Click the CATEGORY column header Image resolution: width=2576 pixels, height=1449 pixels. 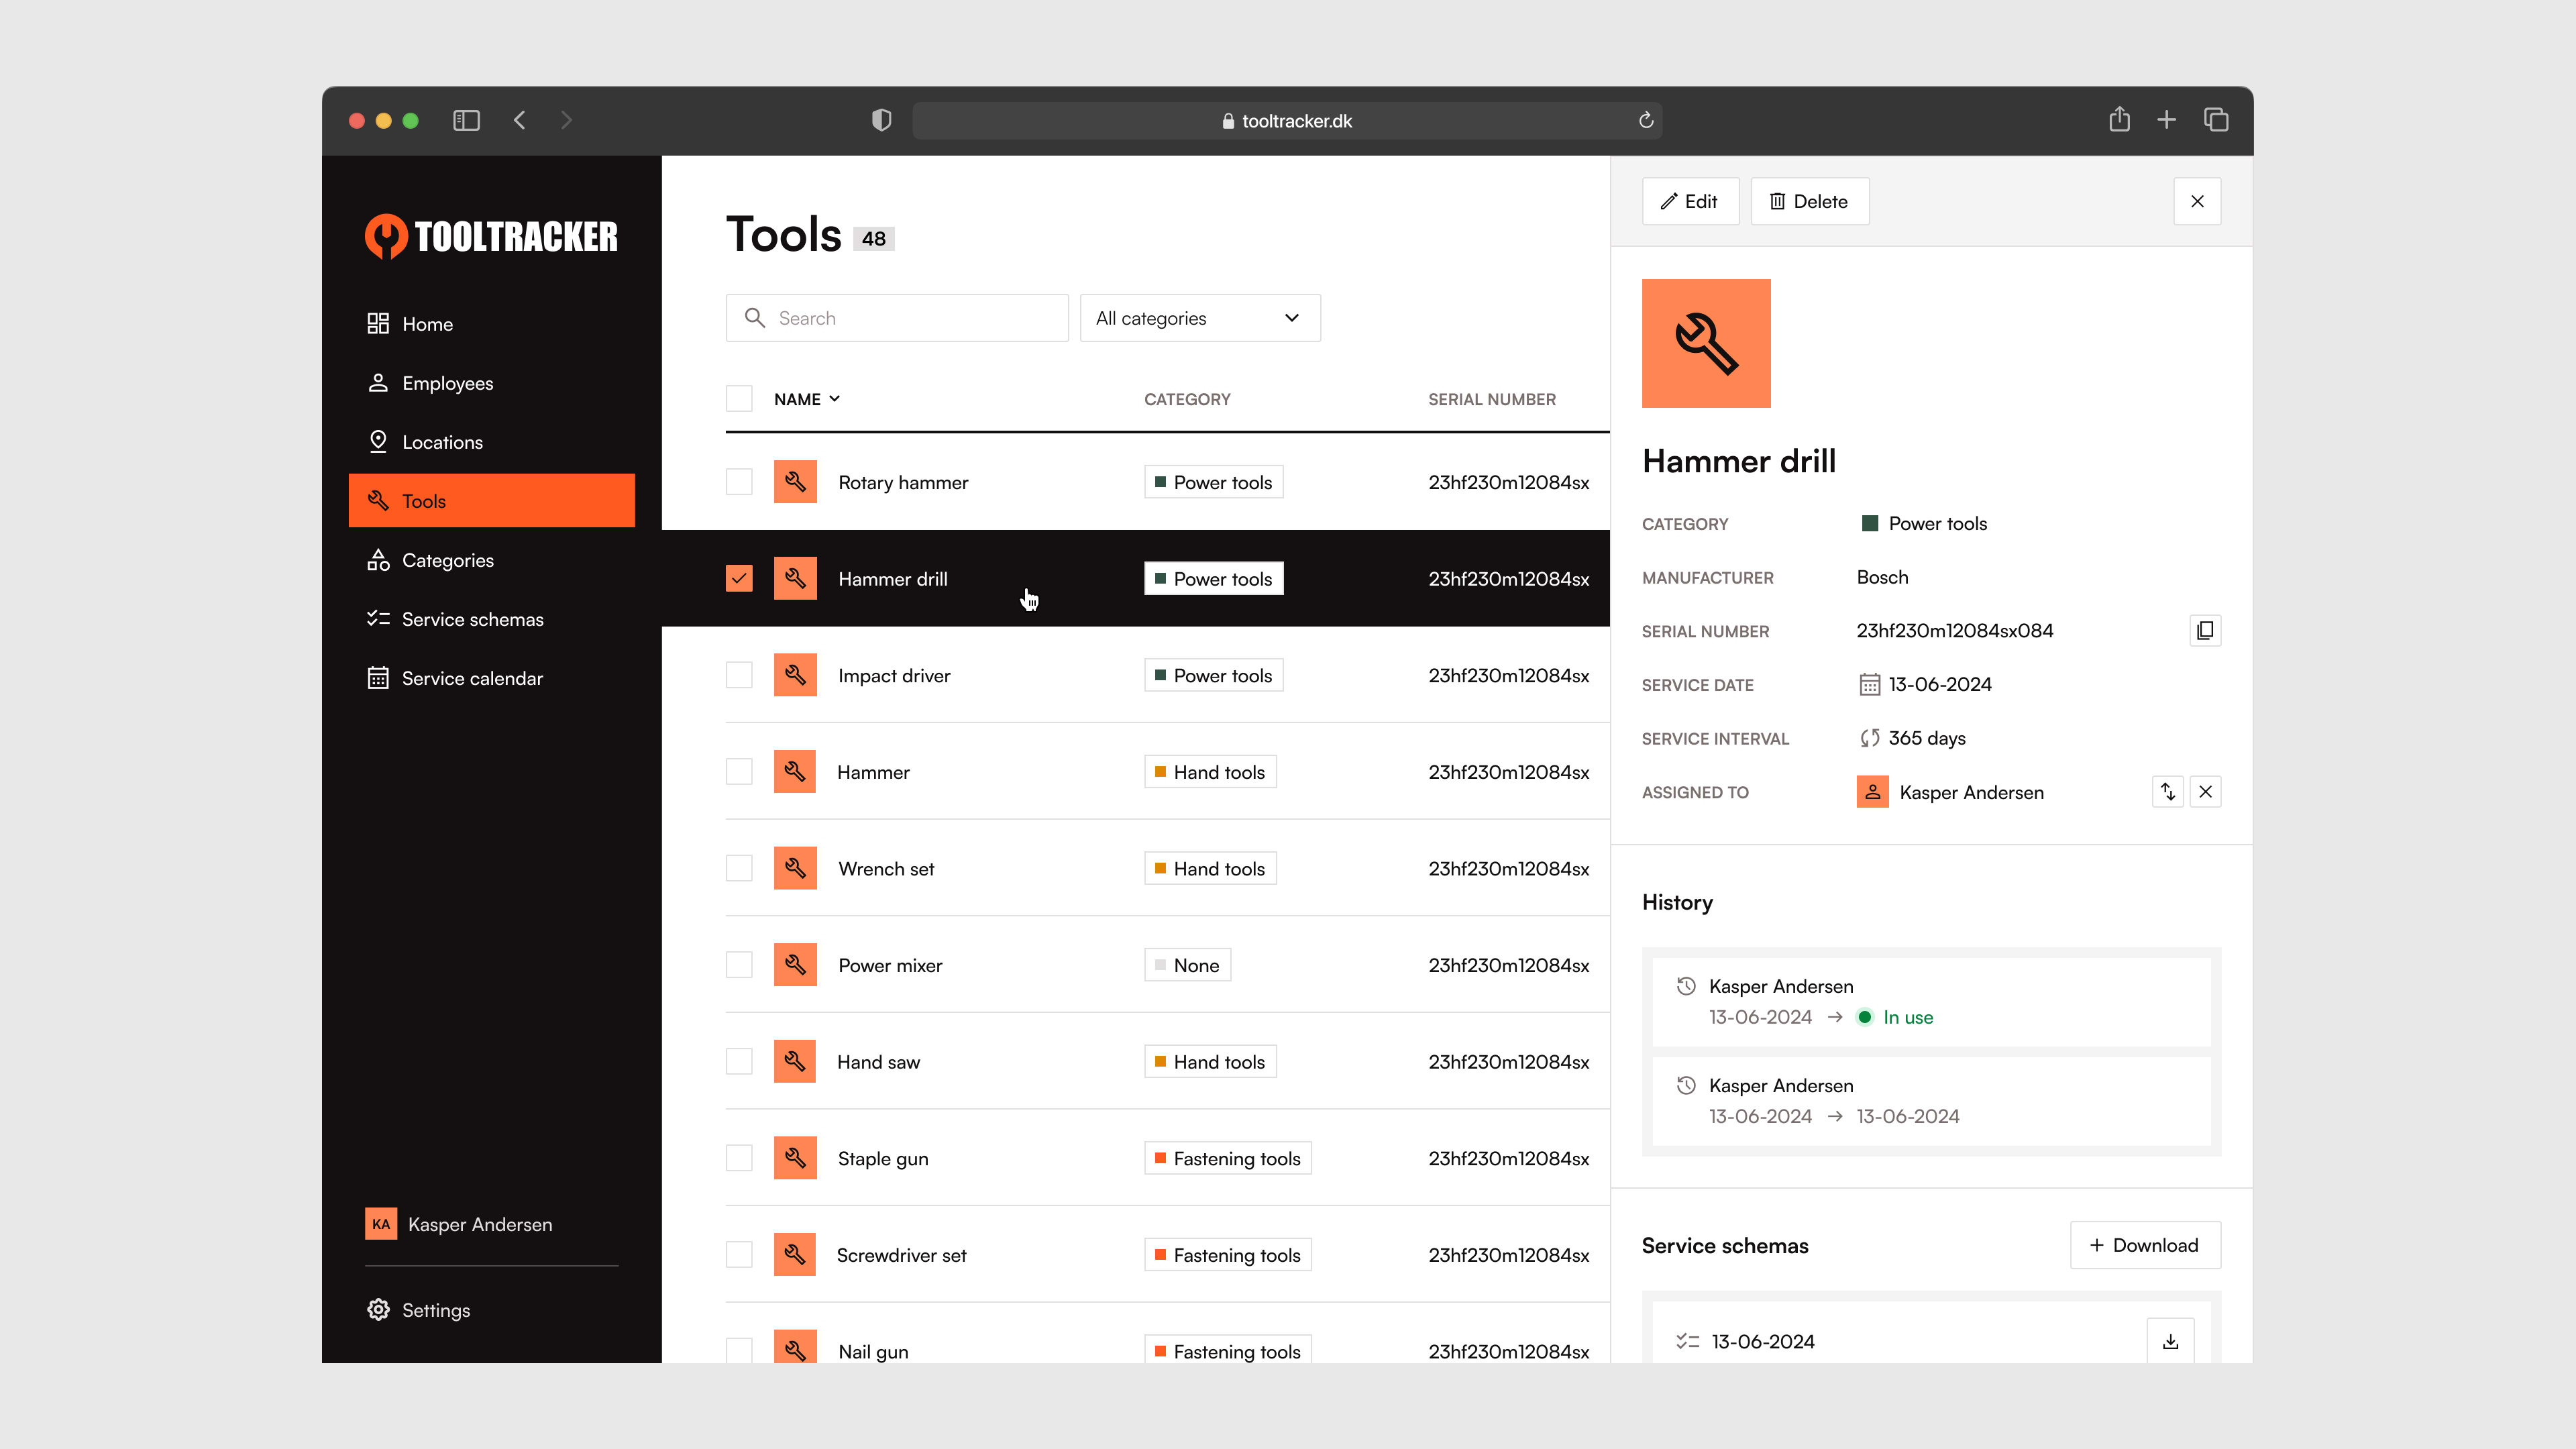pos(1187,399)
